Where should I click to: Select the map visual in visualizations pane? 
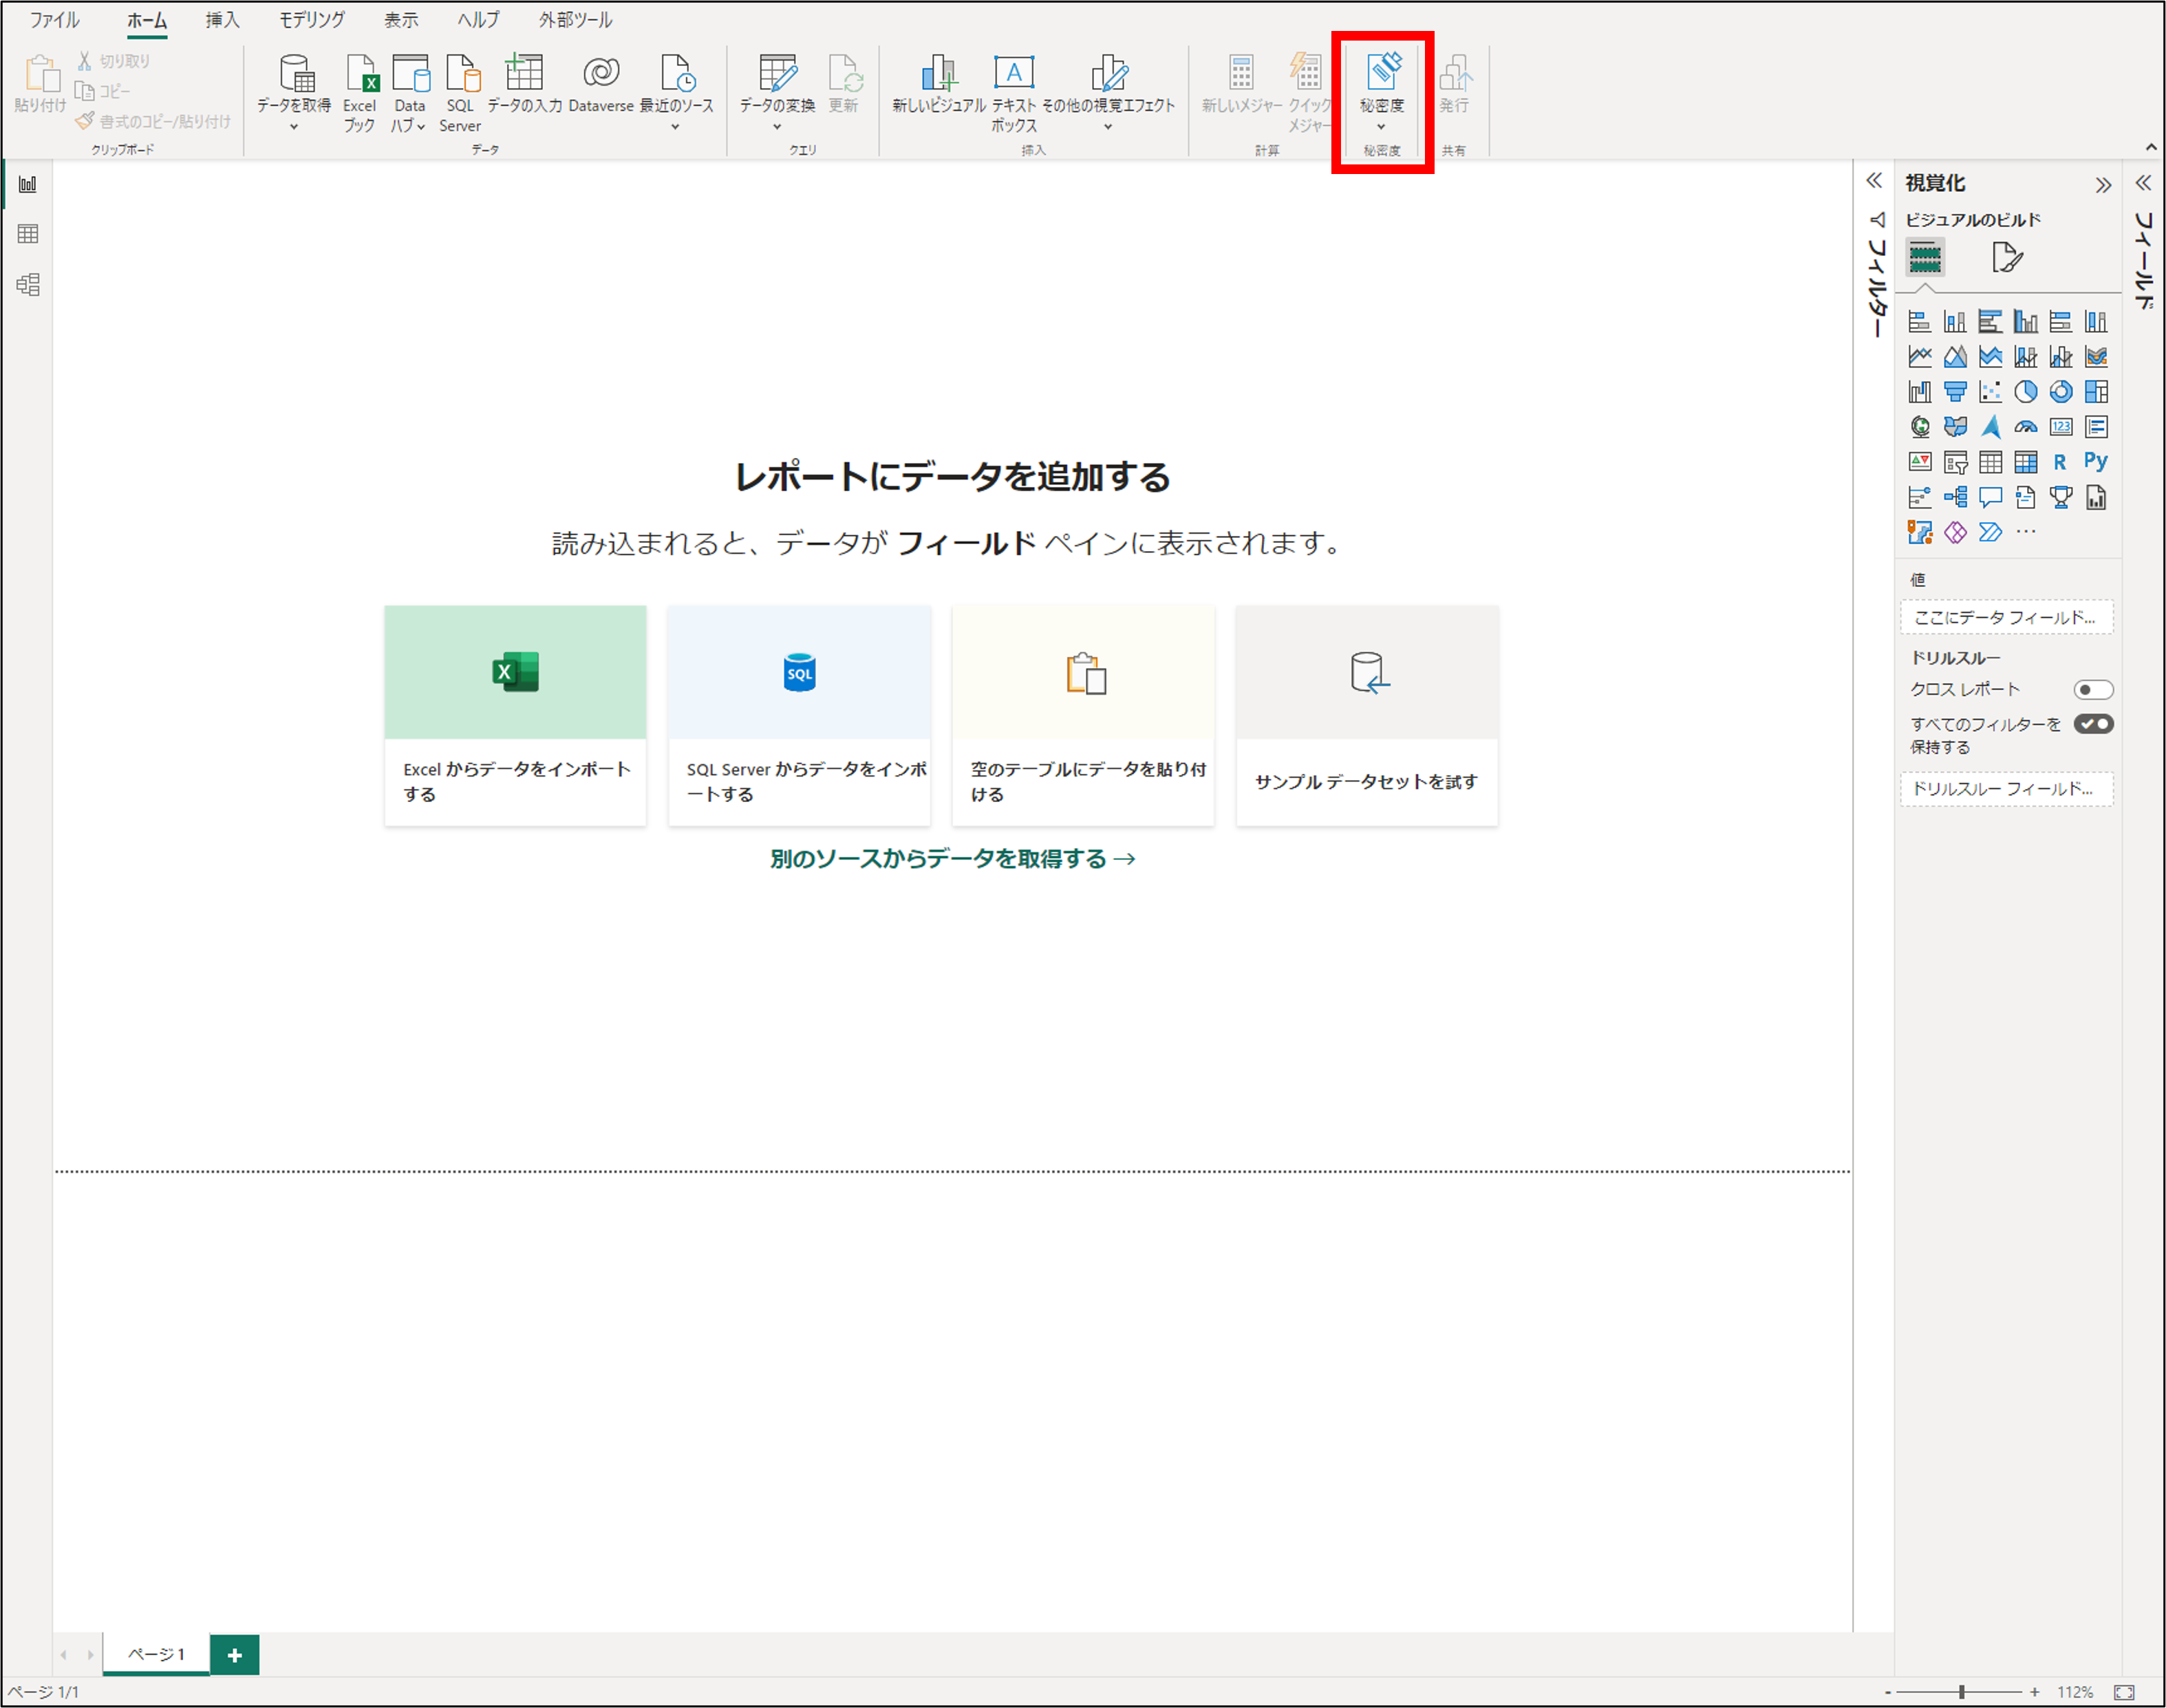[1920, 428]
